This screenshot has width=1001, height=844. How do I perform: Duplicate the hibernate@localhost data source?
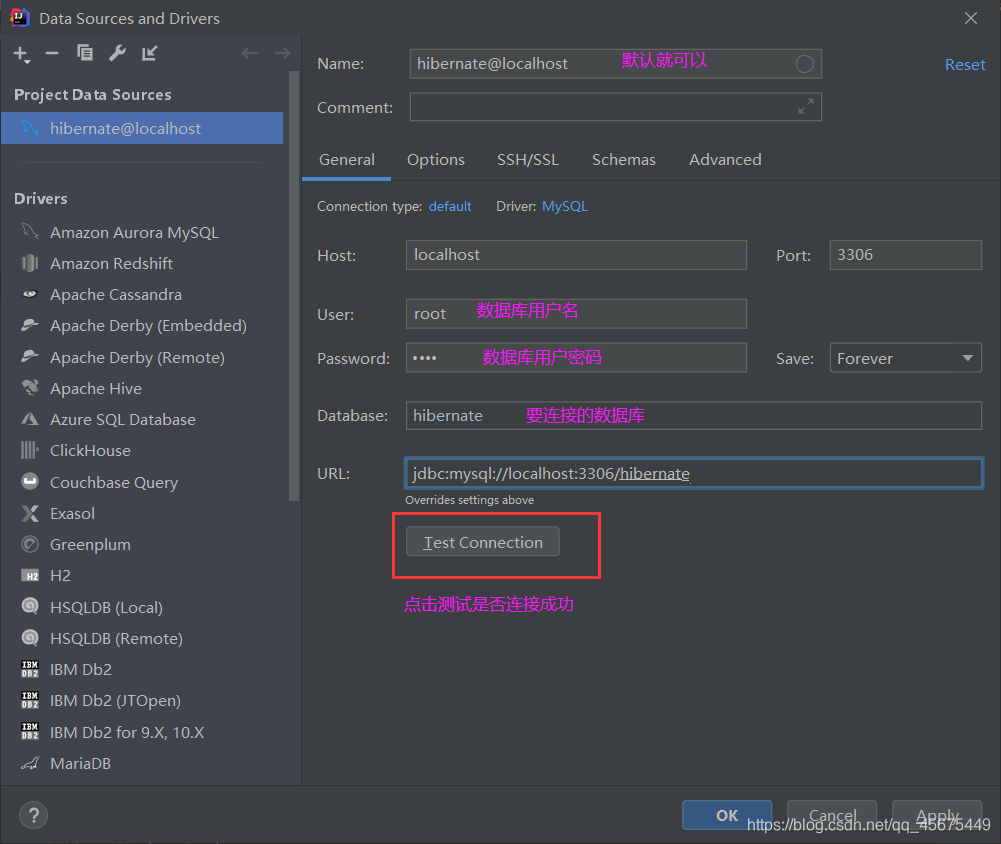84,52
